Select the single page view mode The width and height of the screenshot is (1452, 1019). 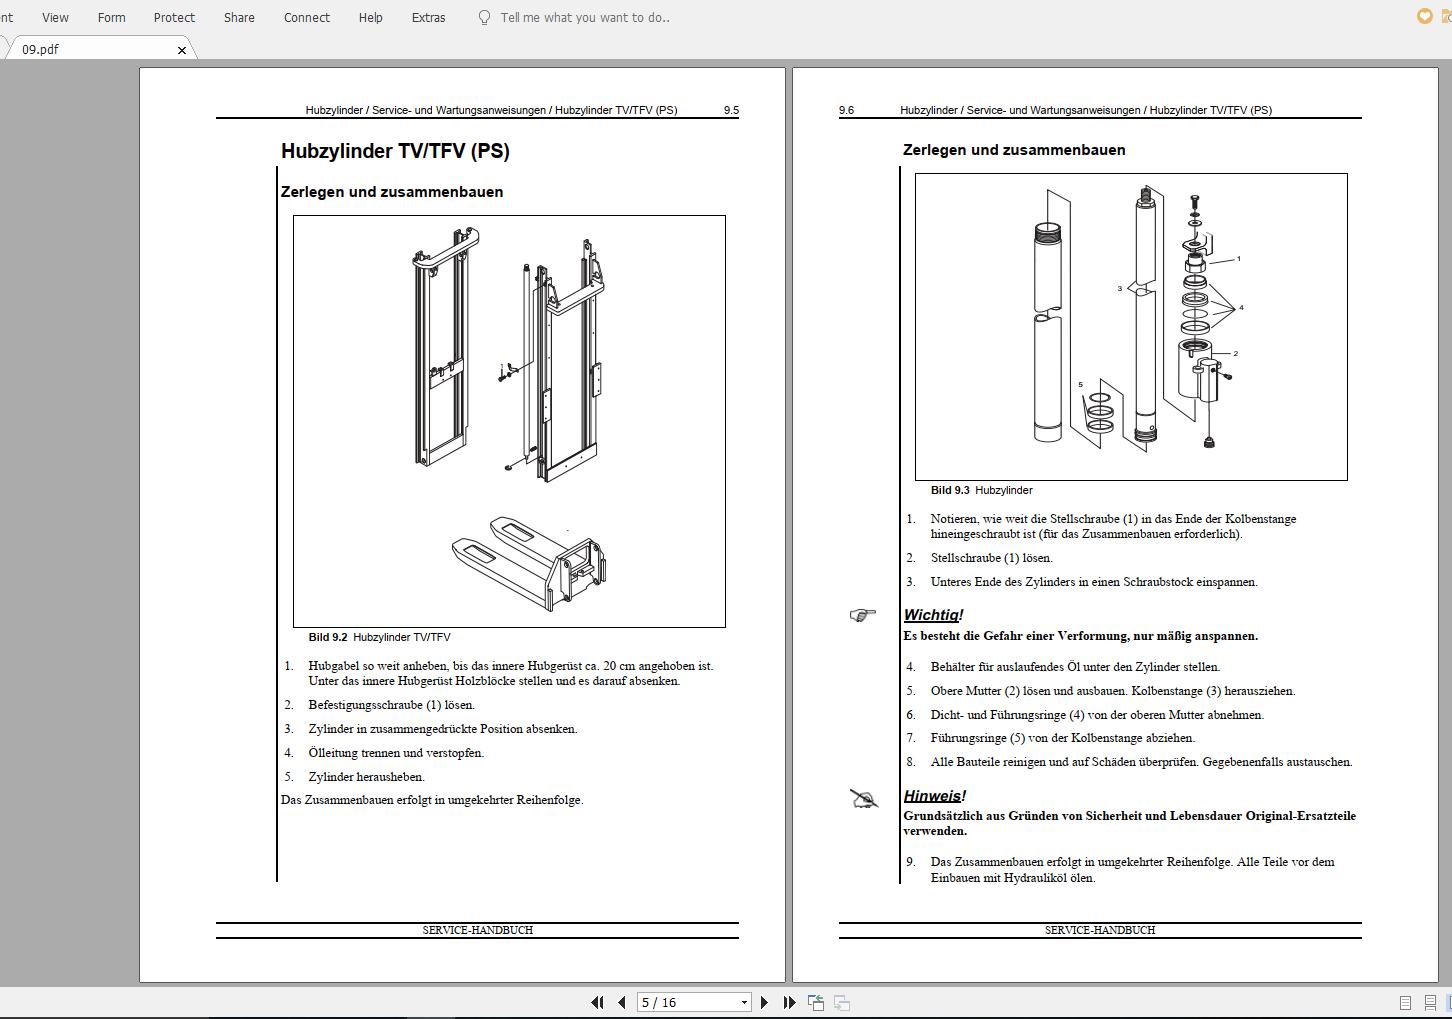1405,1002
